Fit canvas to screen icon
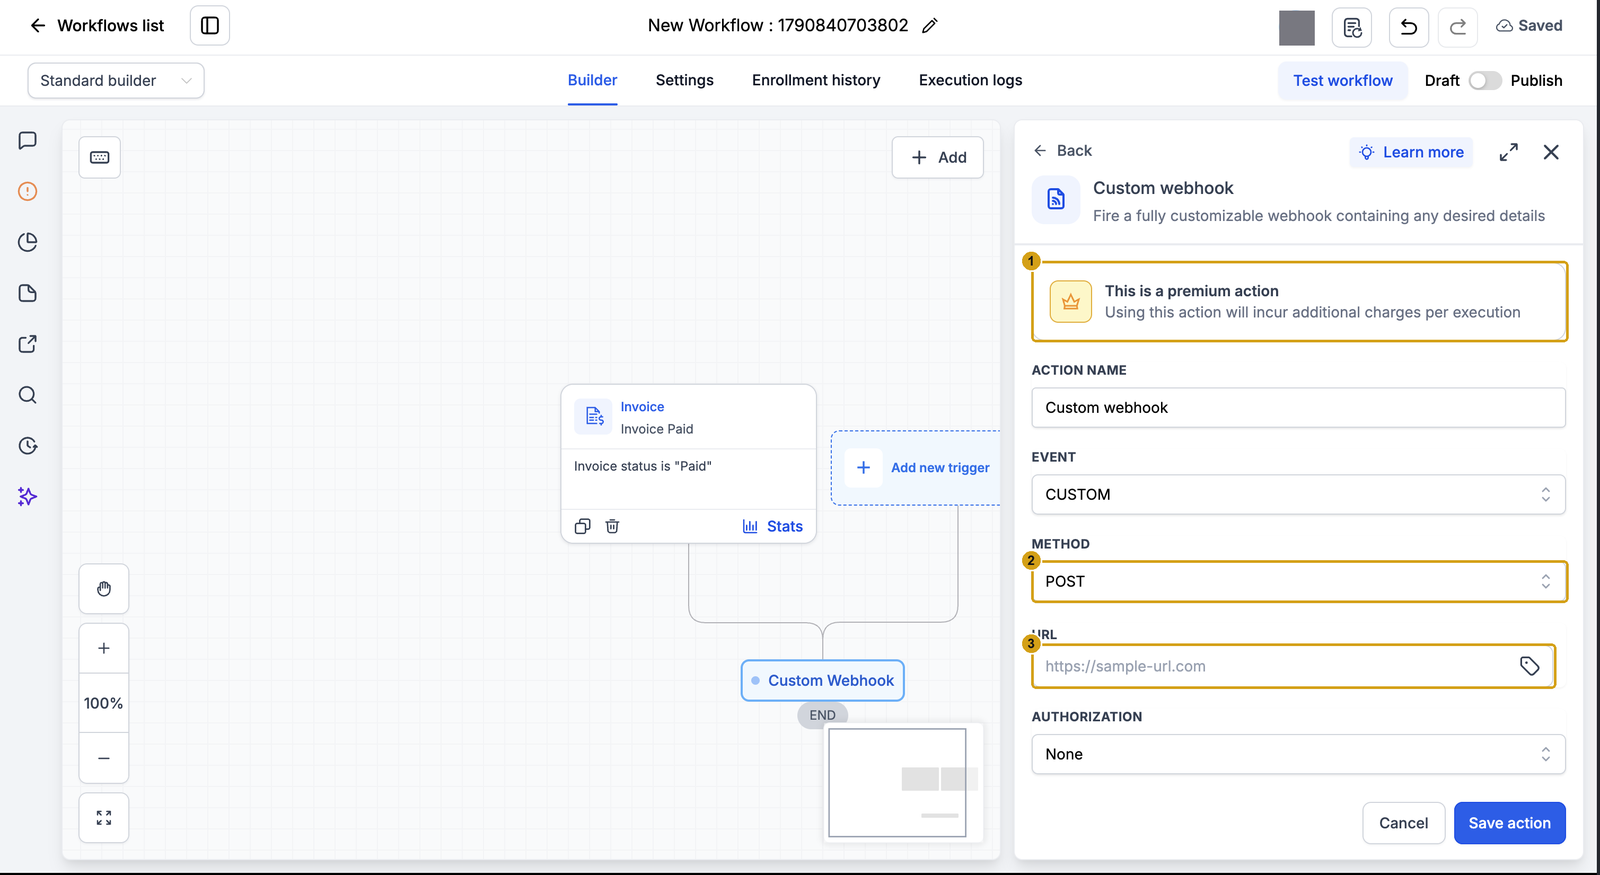The width and height of the screenshot is (1600, 875). coord(104,818)
